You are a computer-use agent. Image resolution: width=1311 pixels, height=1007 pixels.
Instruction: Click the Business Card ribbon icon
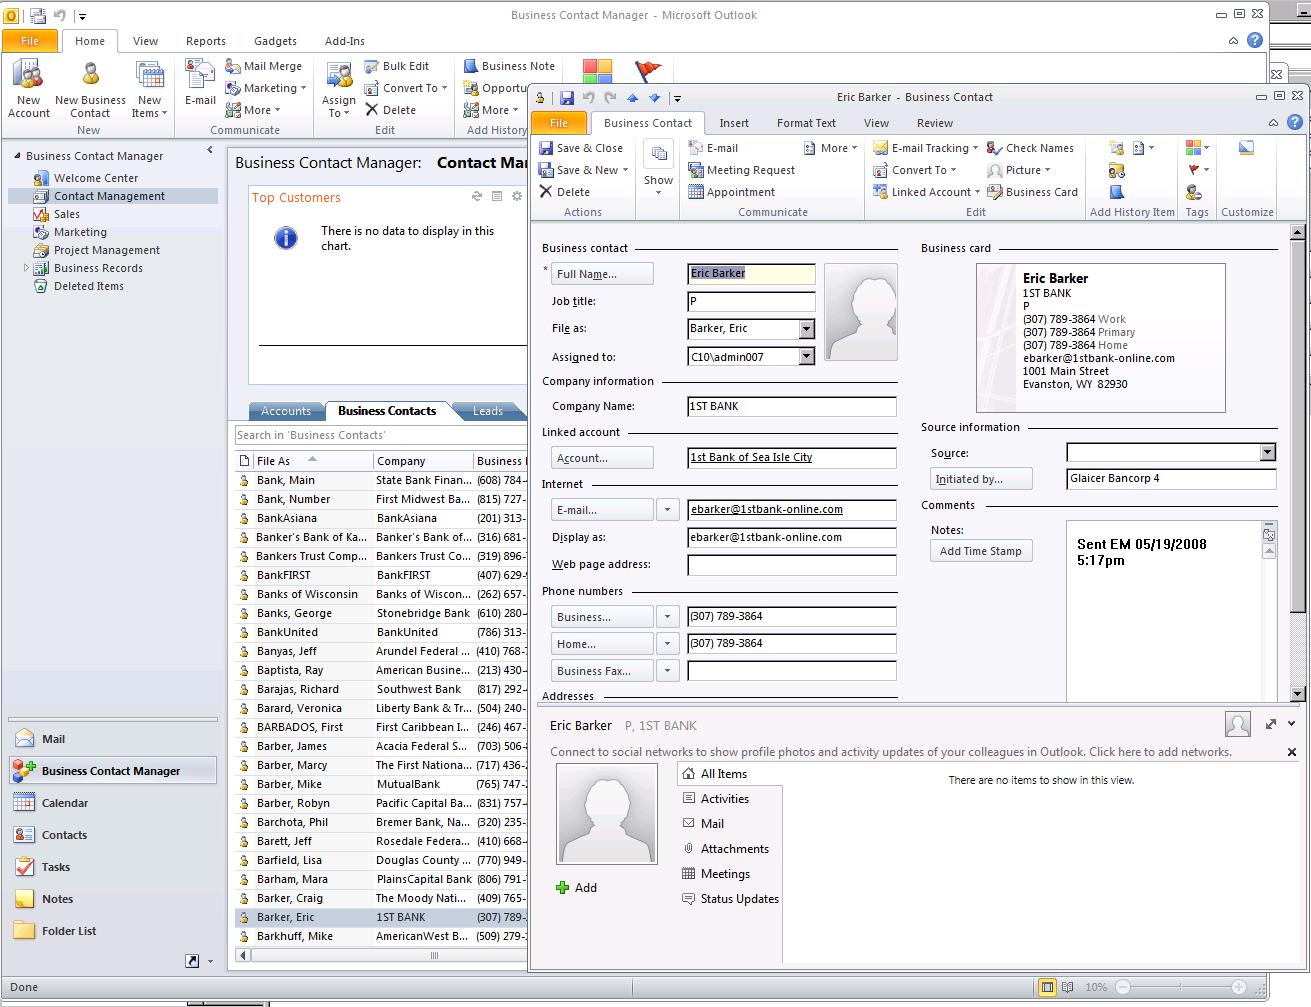click(x=995, y=192)
